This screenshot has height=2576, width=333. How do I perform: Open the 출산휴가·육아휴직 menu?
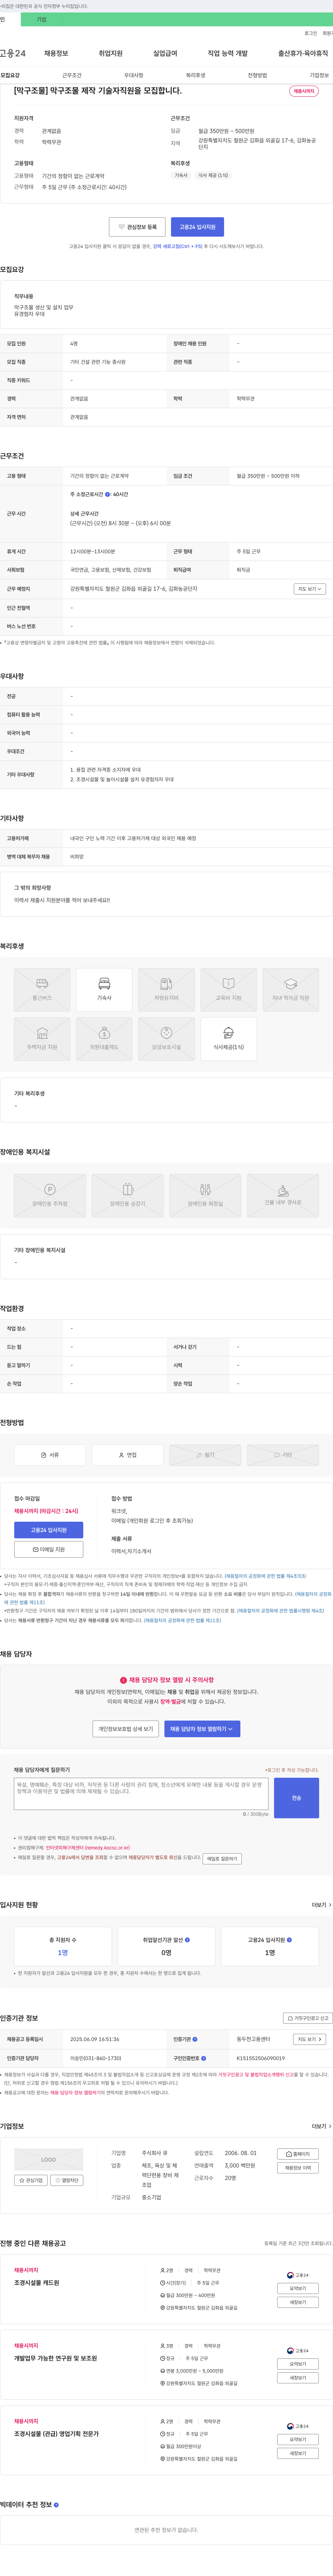coord(303,53)
